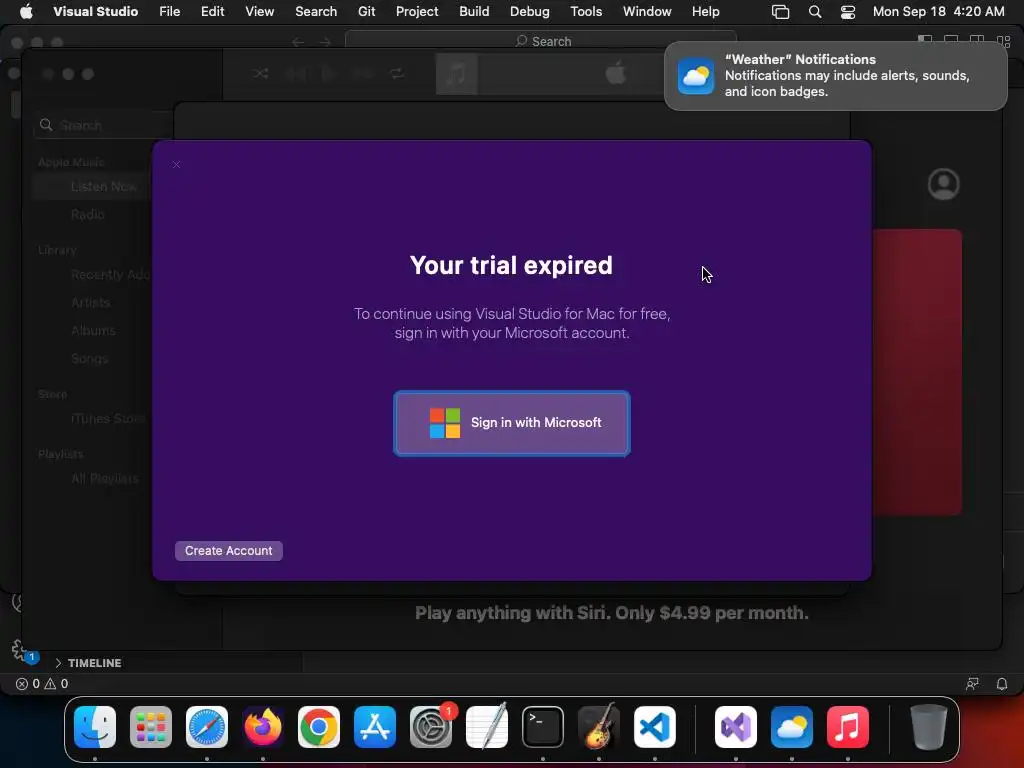1024x768 pixels.
Task: Open Visual Studio Code from the Dock
Action: point(655,727)
